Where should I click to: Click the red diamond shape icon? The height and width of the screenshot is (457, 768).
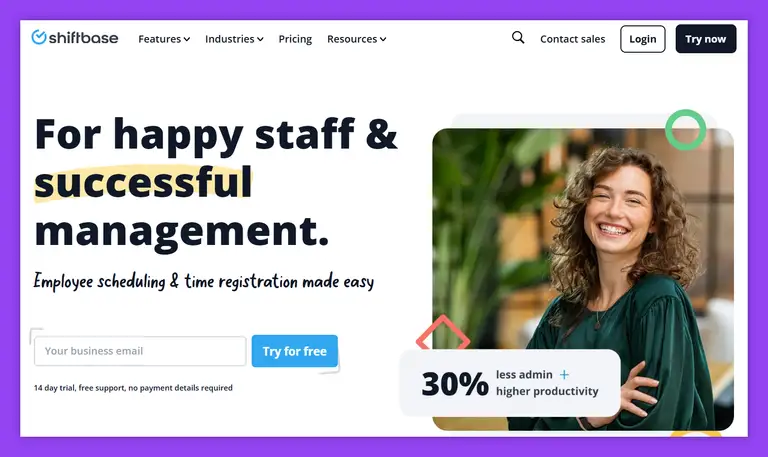tap(443, 333)
